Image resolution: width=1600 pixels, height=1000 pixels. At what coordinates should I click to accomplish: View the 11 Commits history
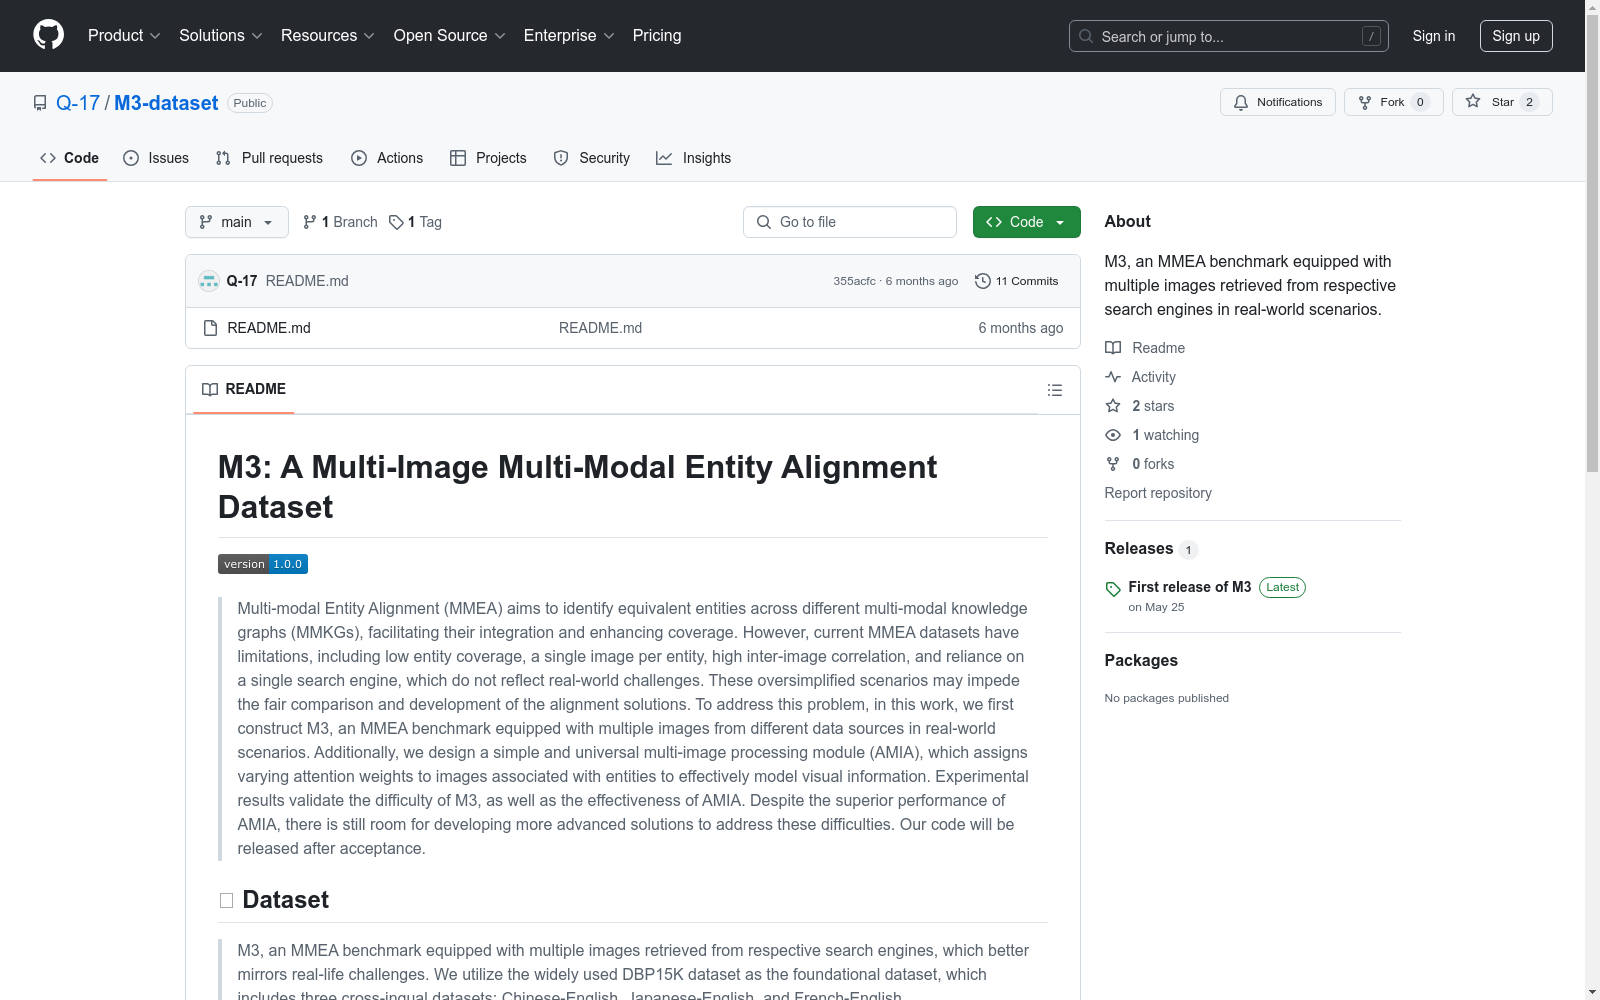(1016, 281)
